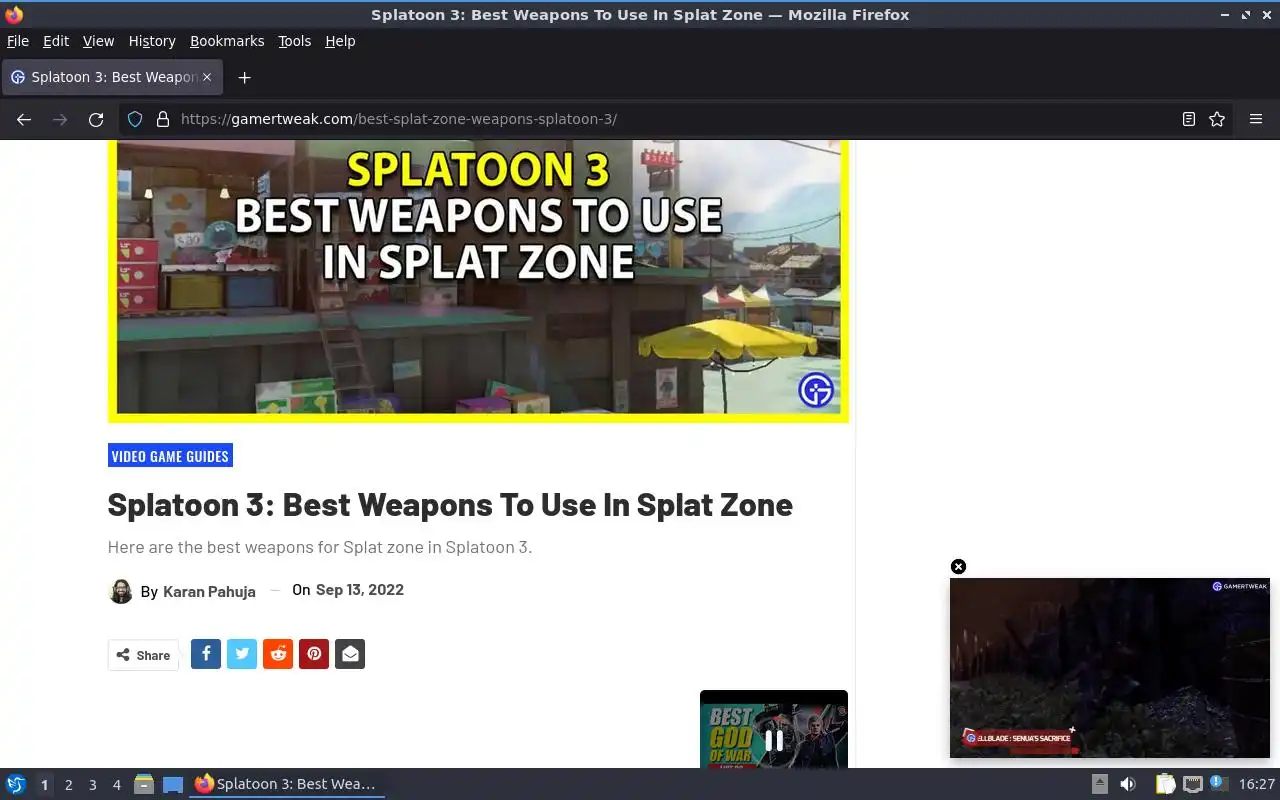View site security padlock details

pos(163,119)
